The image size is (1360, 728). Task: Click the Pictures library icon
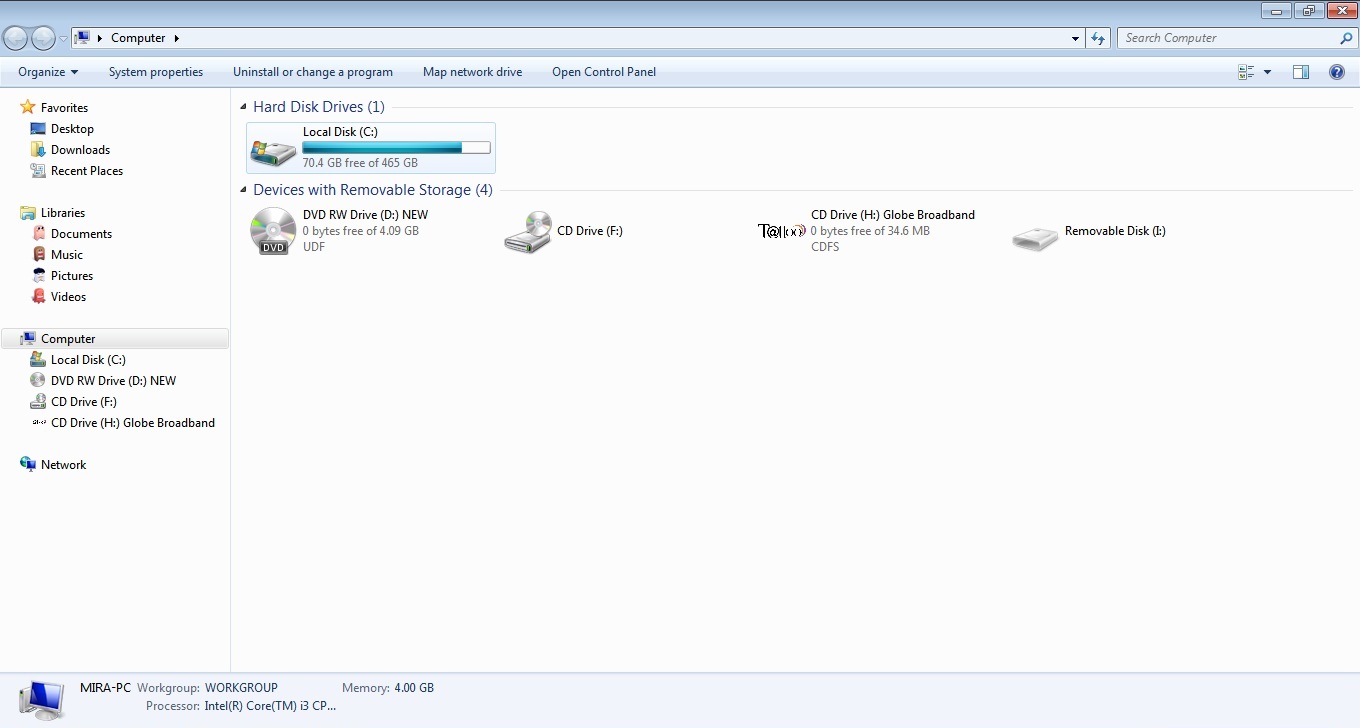point(38,276)
